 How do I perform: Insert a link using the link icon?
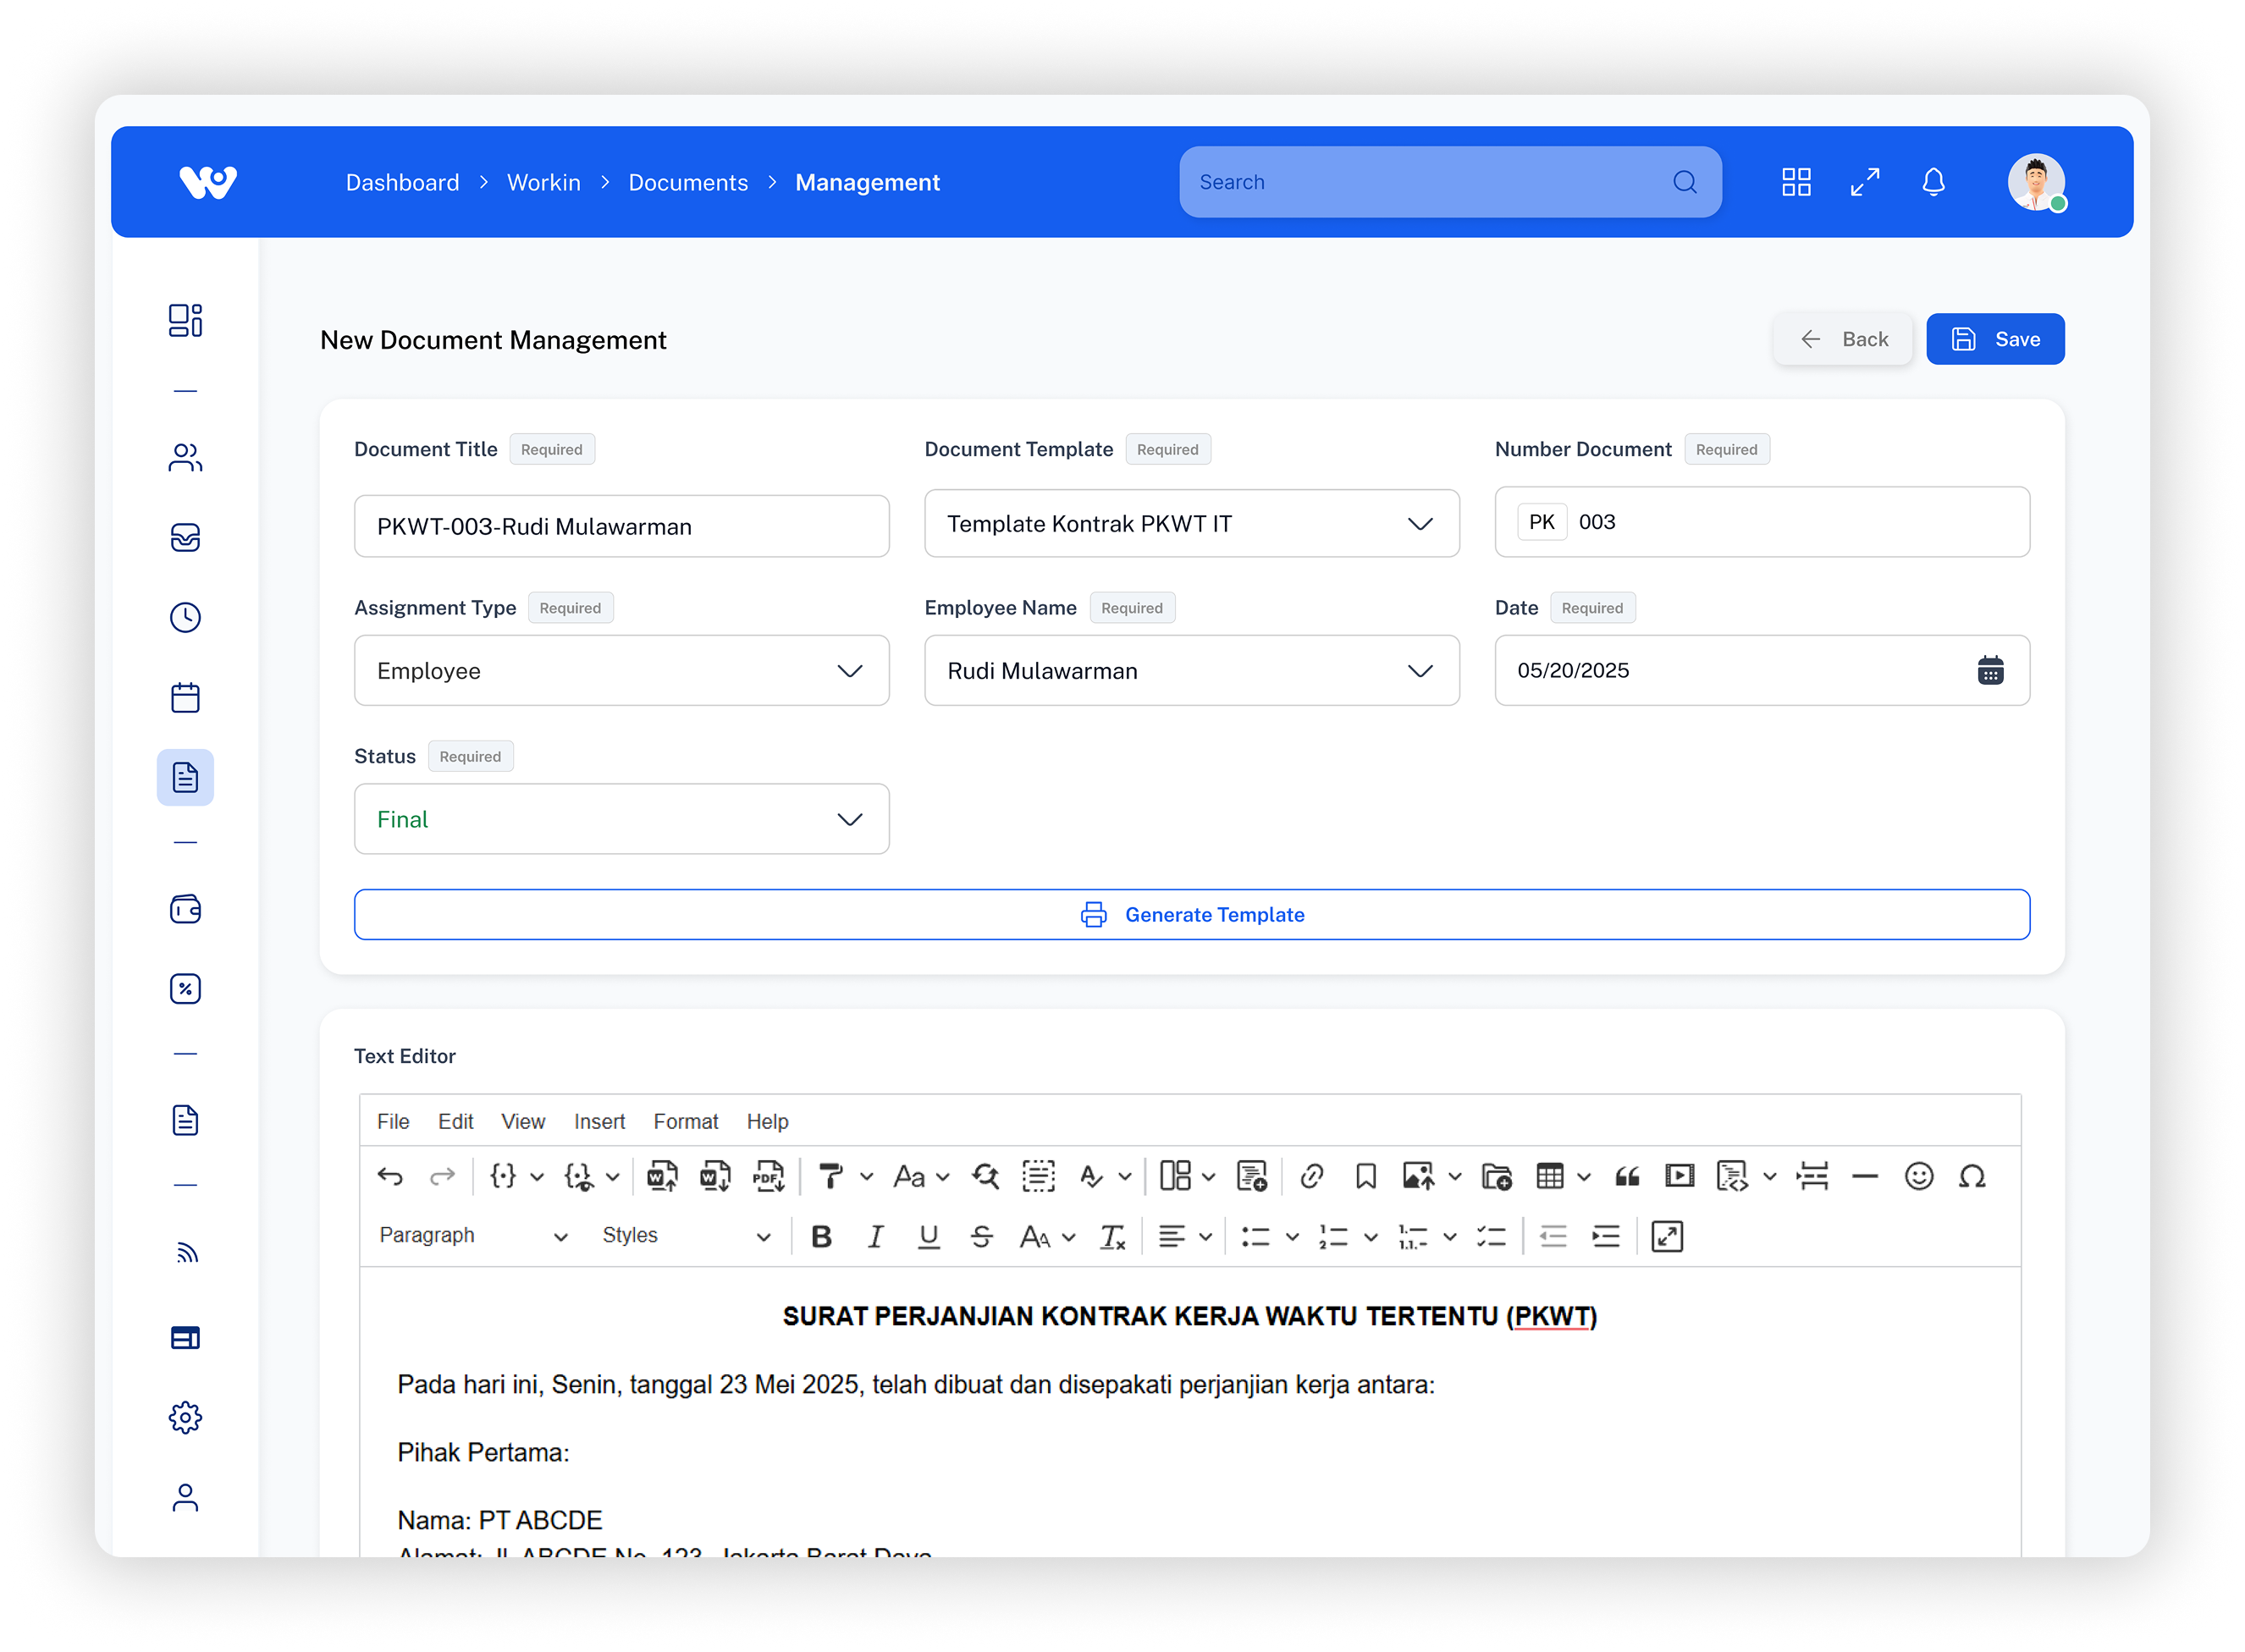pyautogui.click(x=1312, y=1176)
